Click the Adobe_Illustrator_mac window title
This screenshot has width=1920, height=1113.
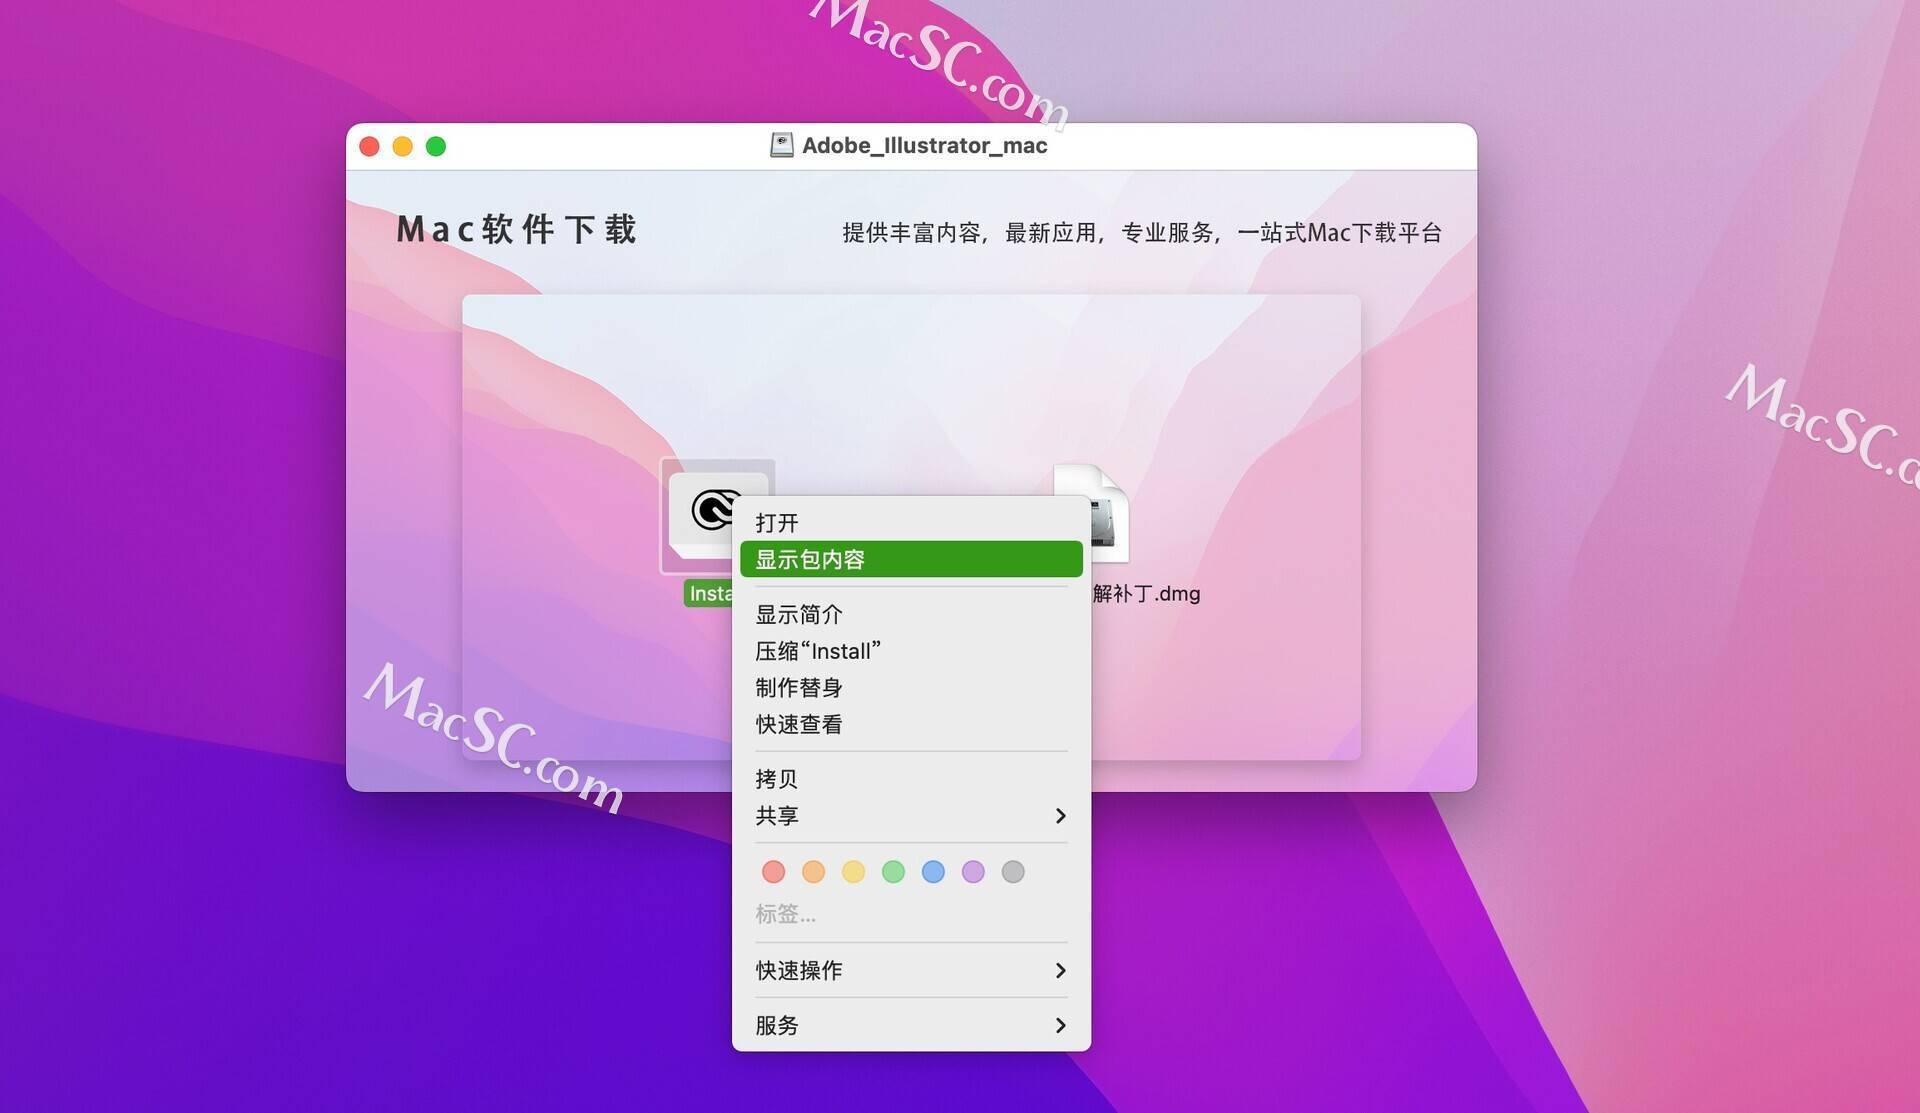(x=924, y=145)
